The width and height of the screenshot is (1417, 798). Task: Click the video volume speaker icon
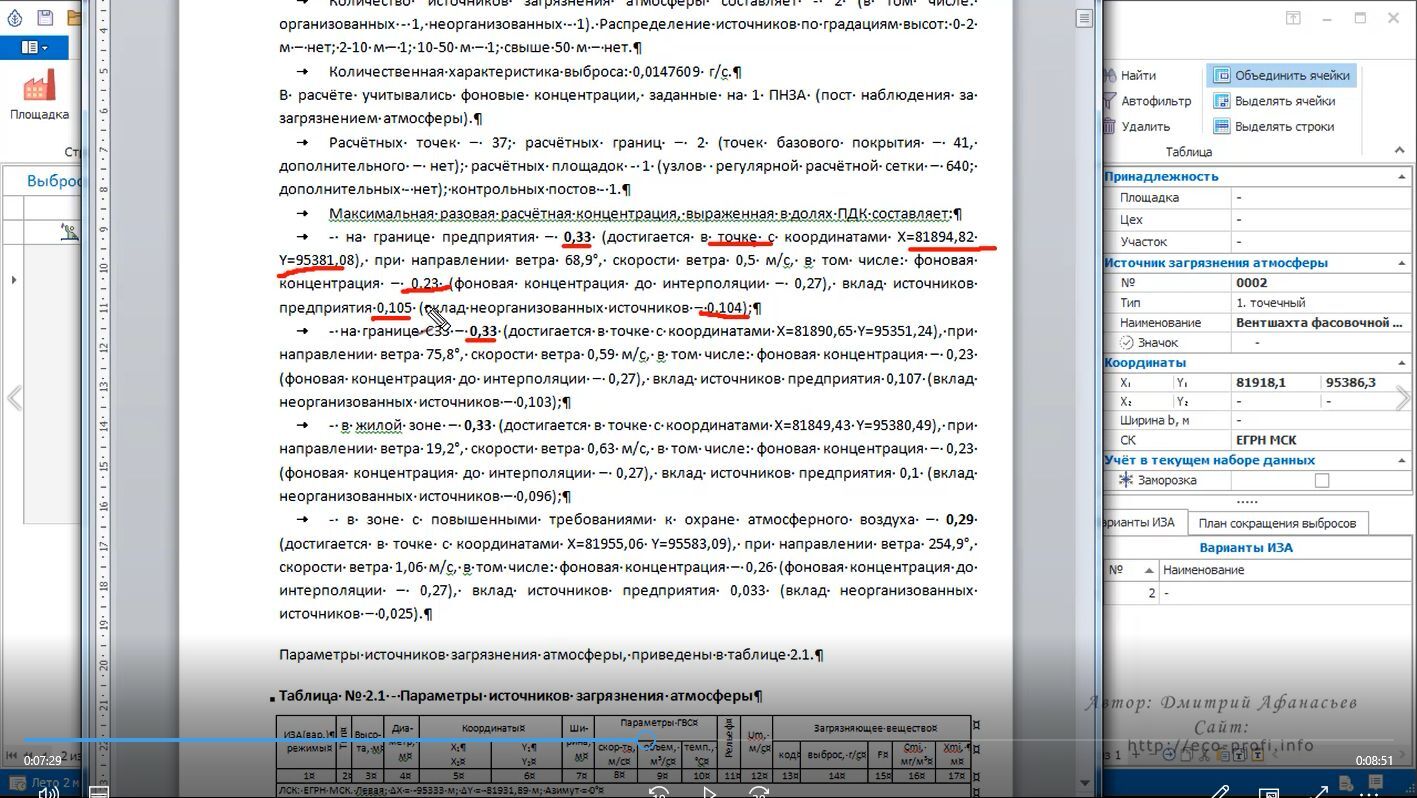pos(48,791)
